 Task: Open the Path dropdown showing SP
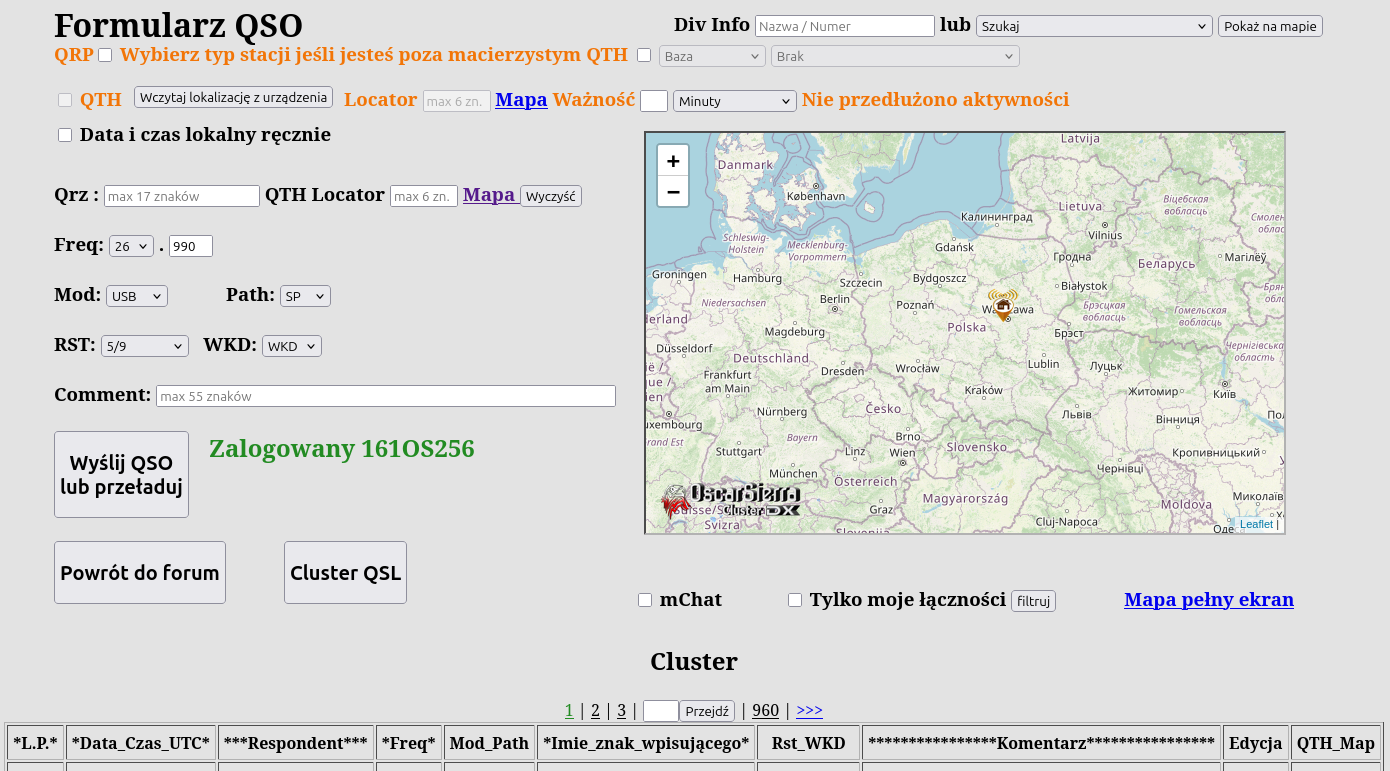pyautogui.click(x=305, y=296)
